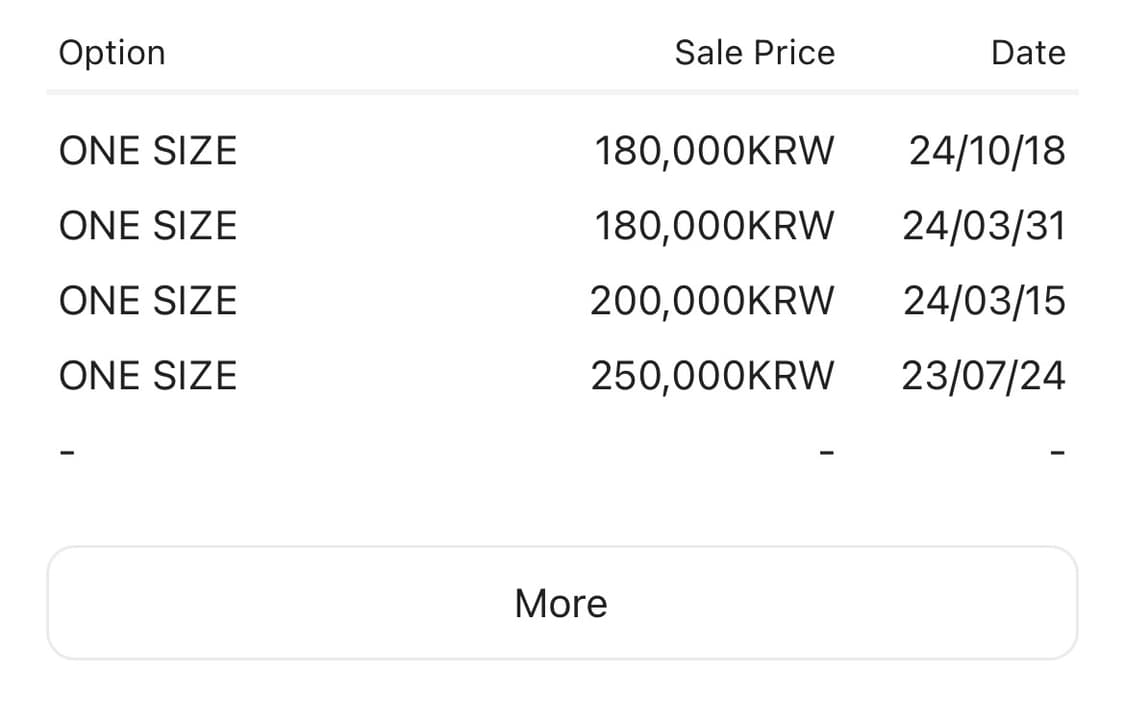Screen dimensions: 1125x718
Task: Click the empty dash under the Sale Price column
Action: [826, 452]
